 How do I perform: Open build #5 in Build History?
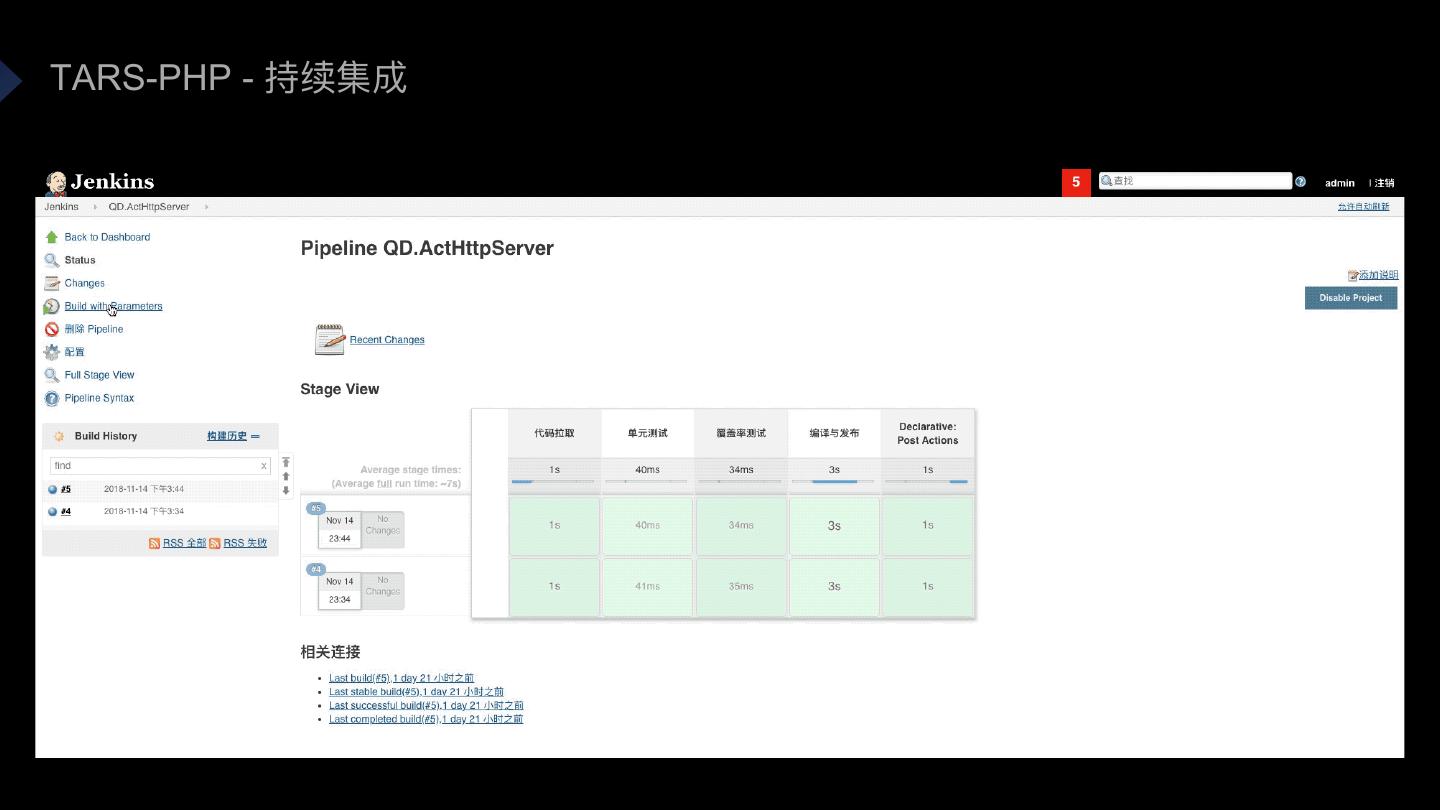[x=66, y=489]
